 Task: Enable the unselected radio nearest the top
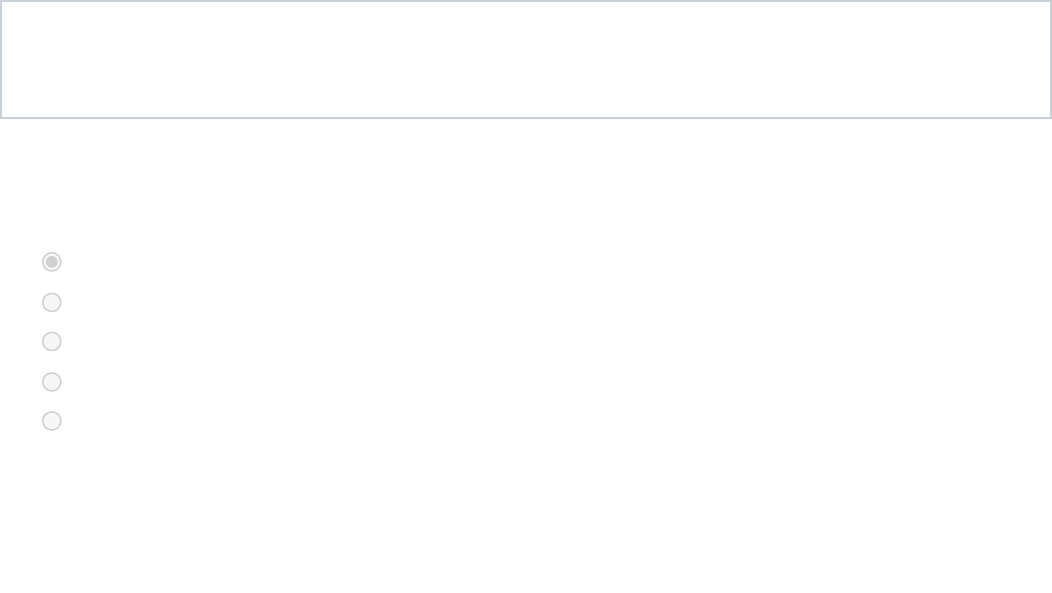coord(52,302)
